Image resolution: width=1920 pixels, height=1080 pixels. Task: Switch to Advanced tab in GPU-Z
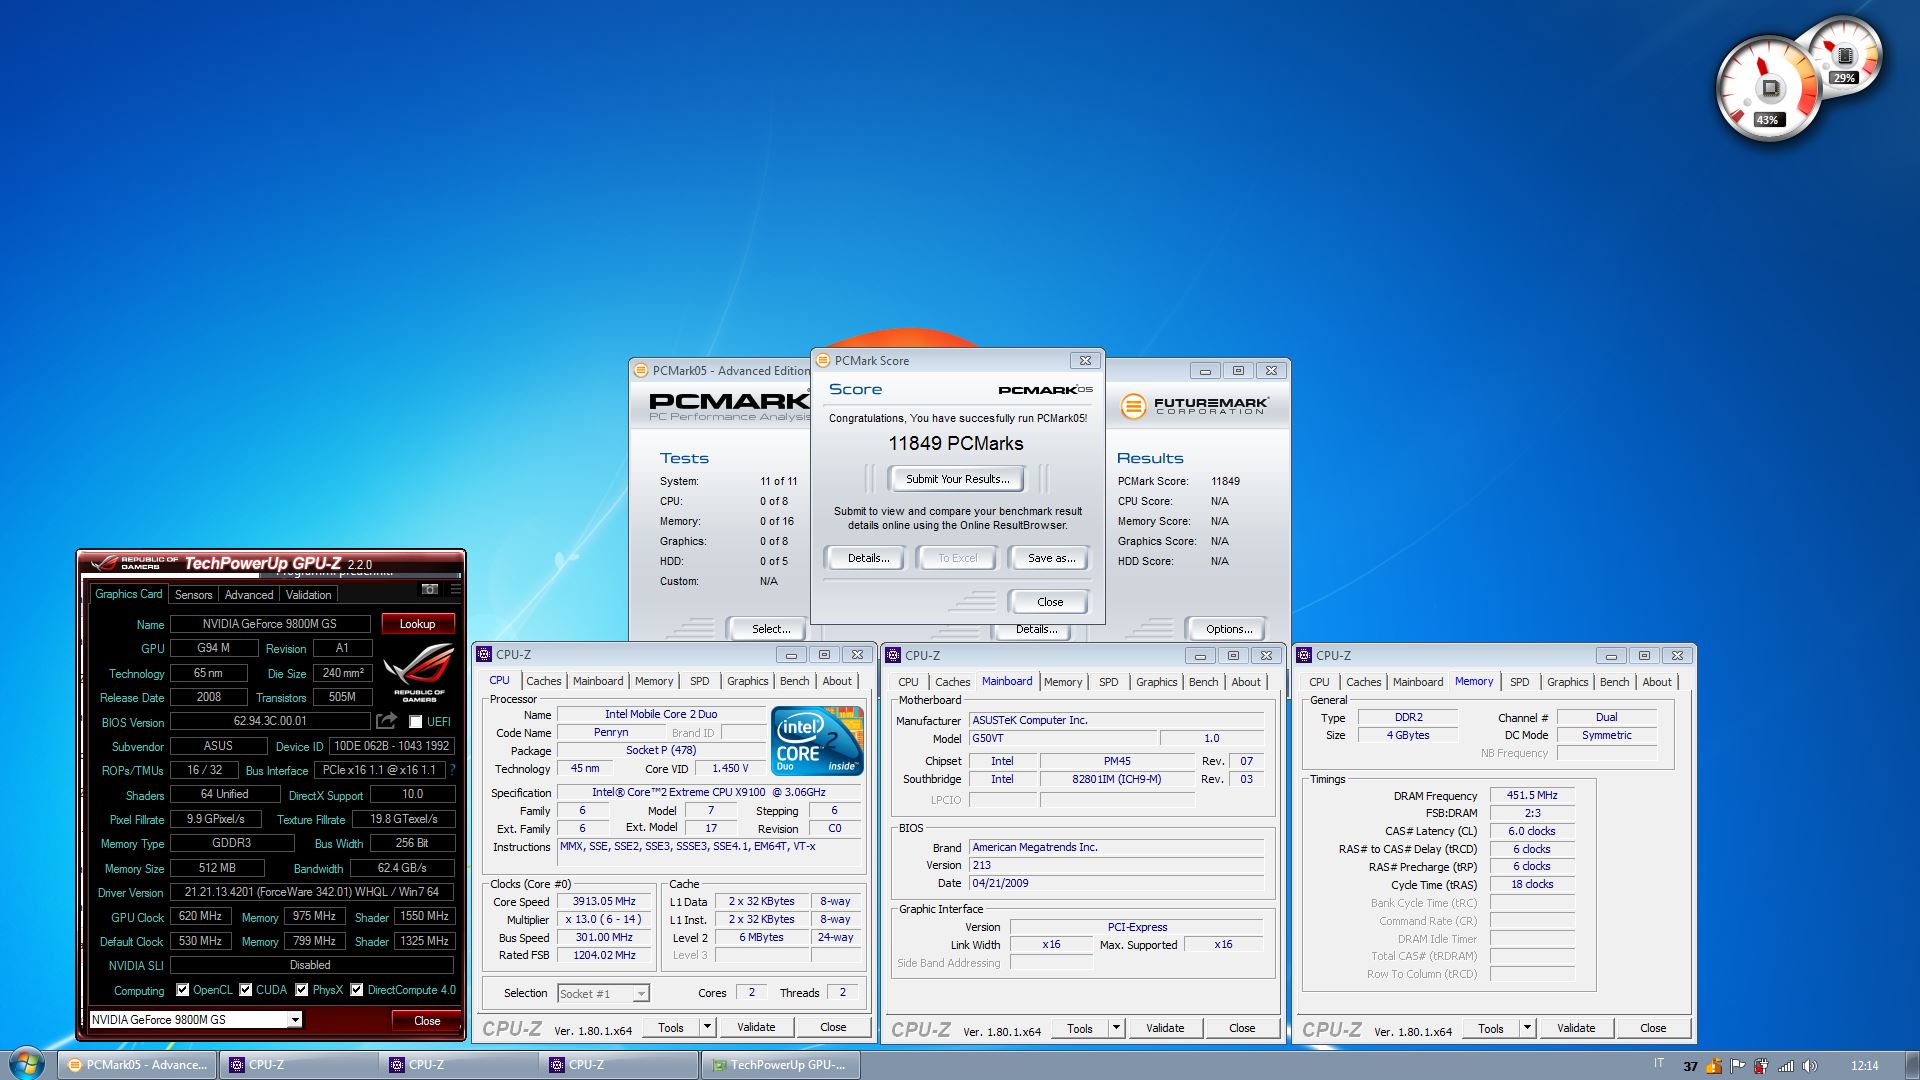click(x=249, y=594)
